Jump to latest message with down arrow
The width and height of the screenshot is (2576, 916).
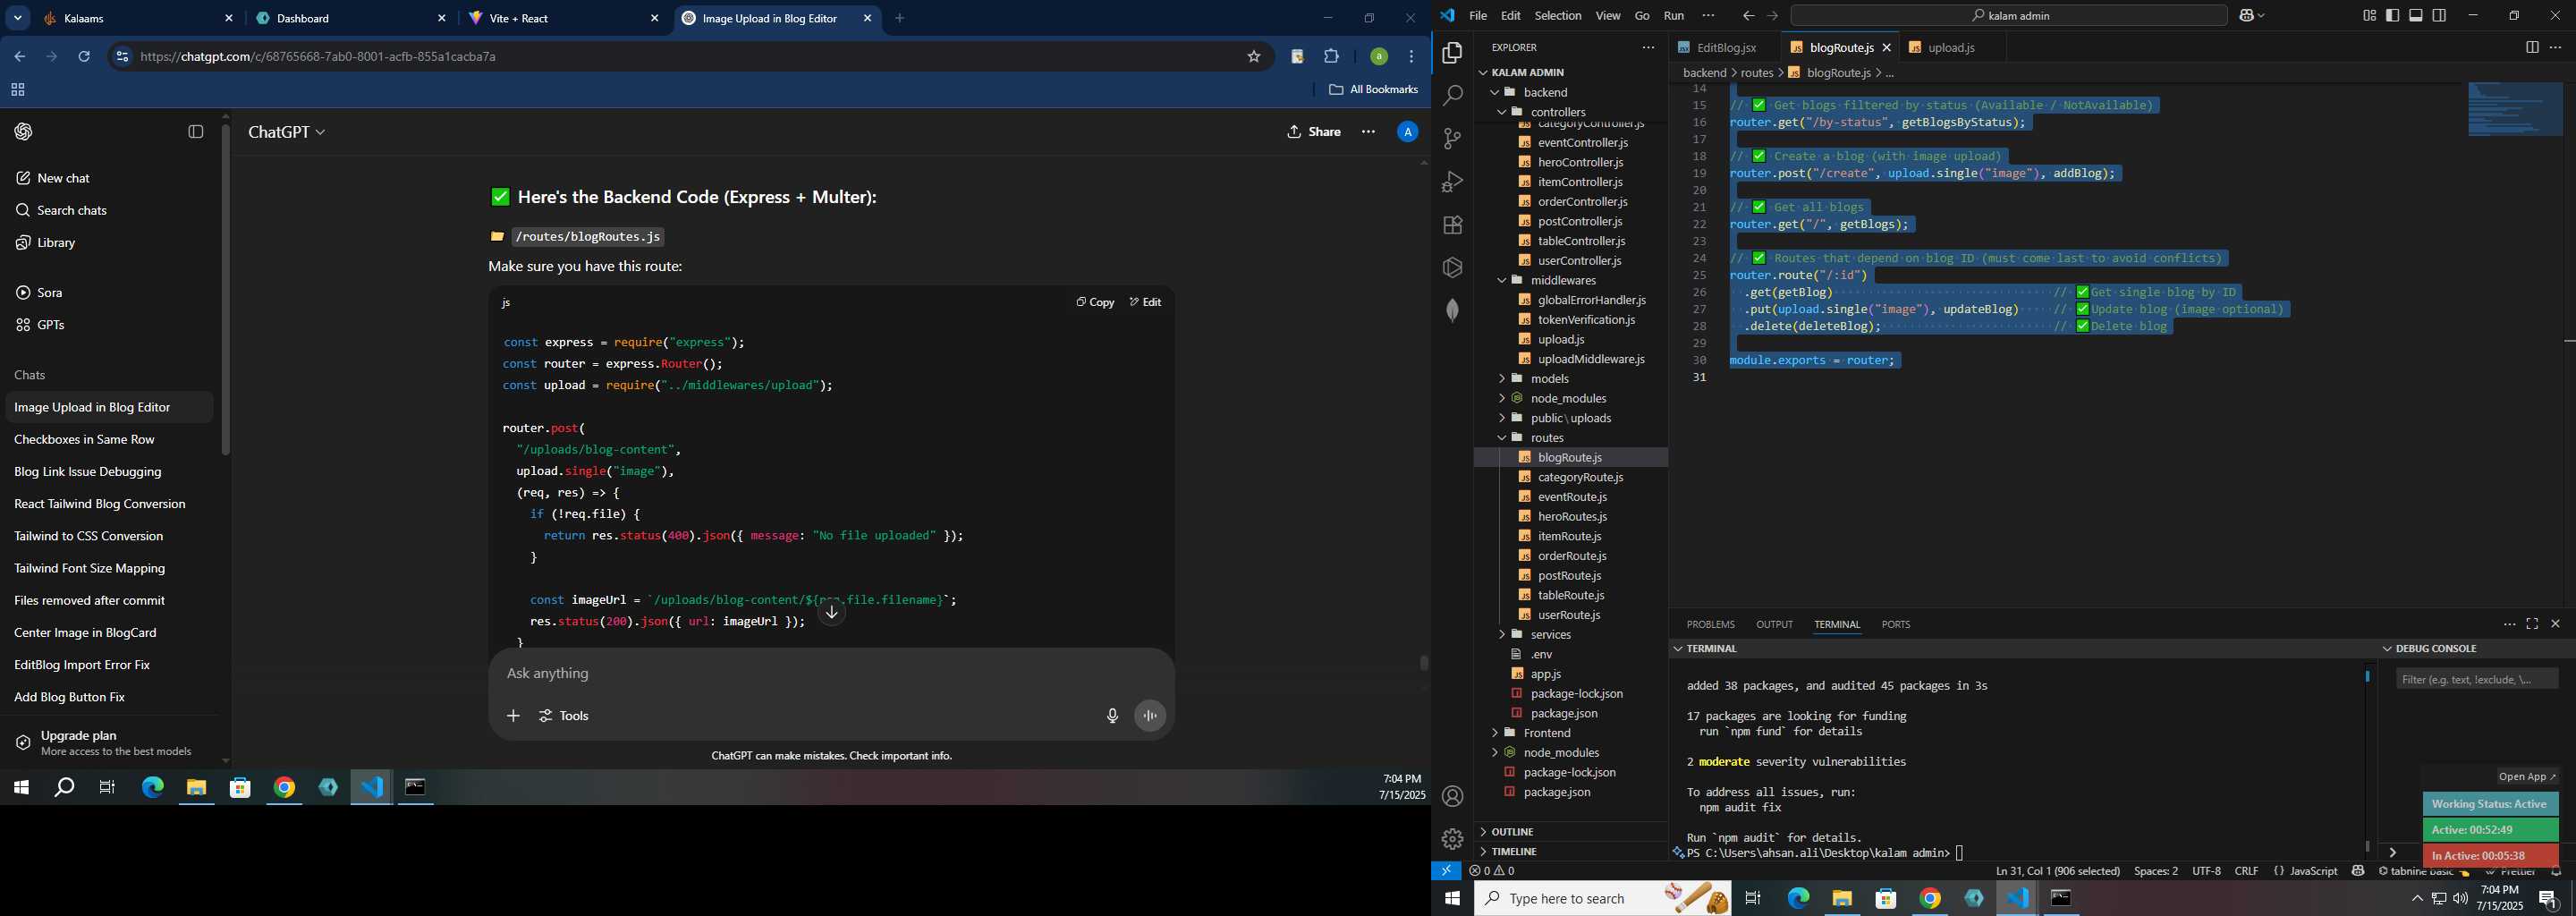(x=832, y=613)
